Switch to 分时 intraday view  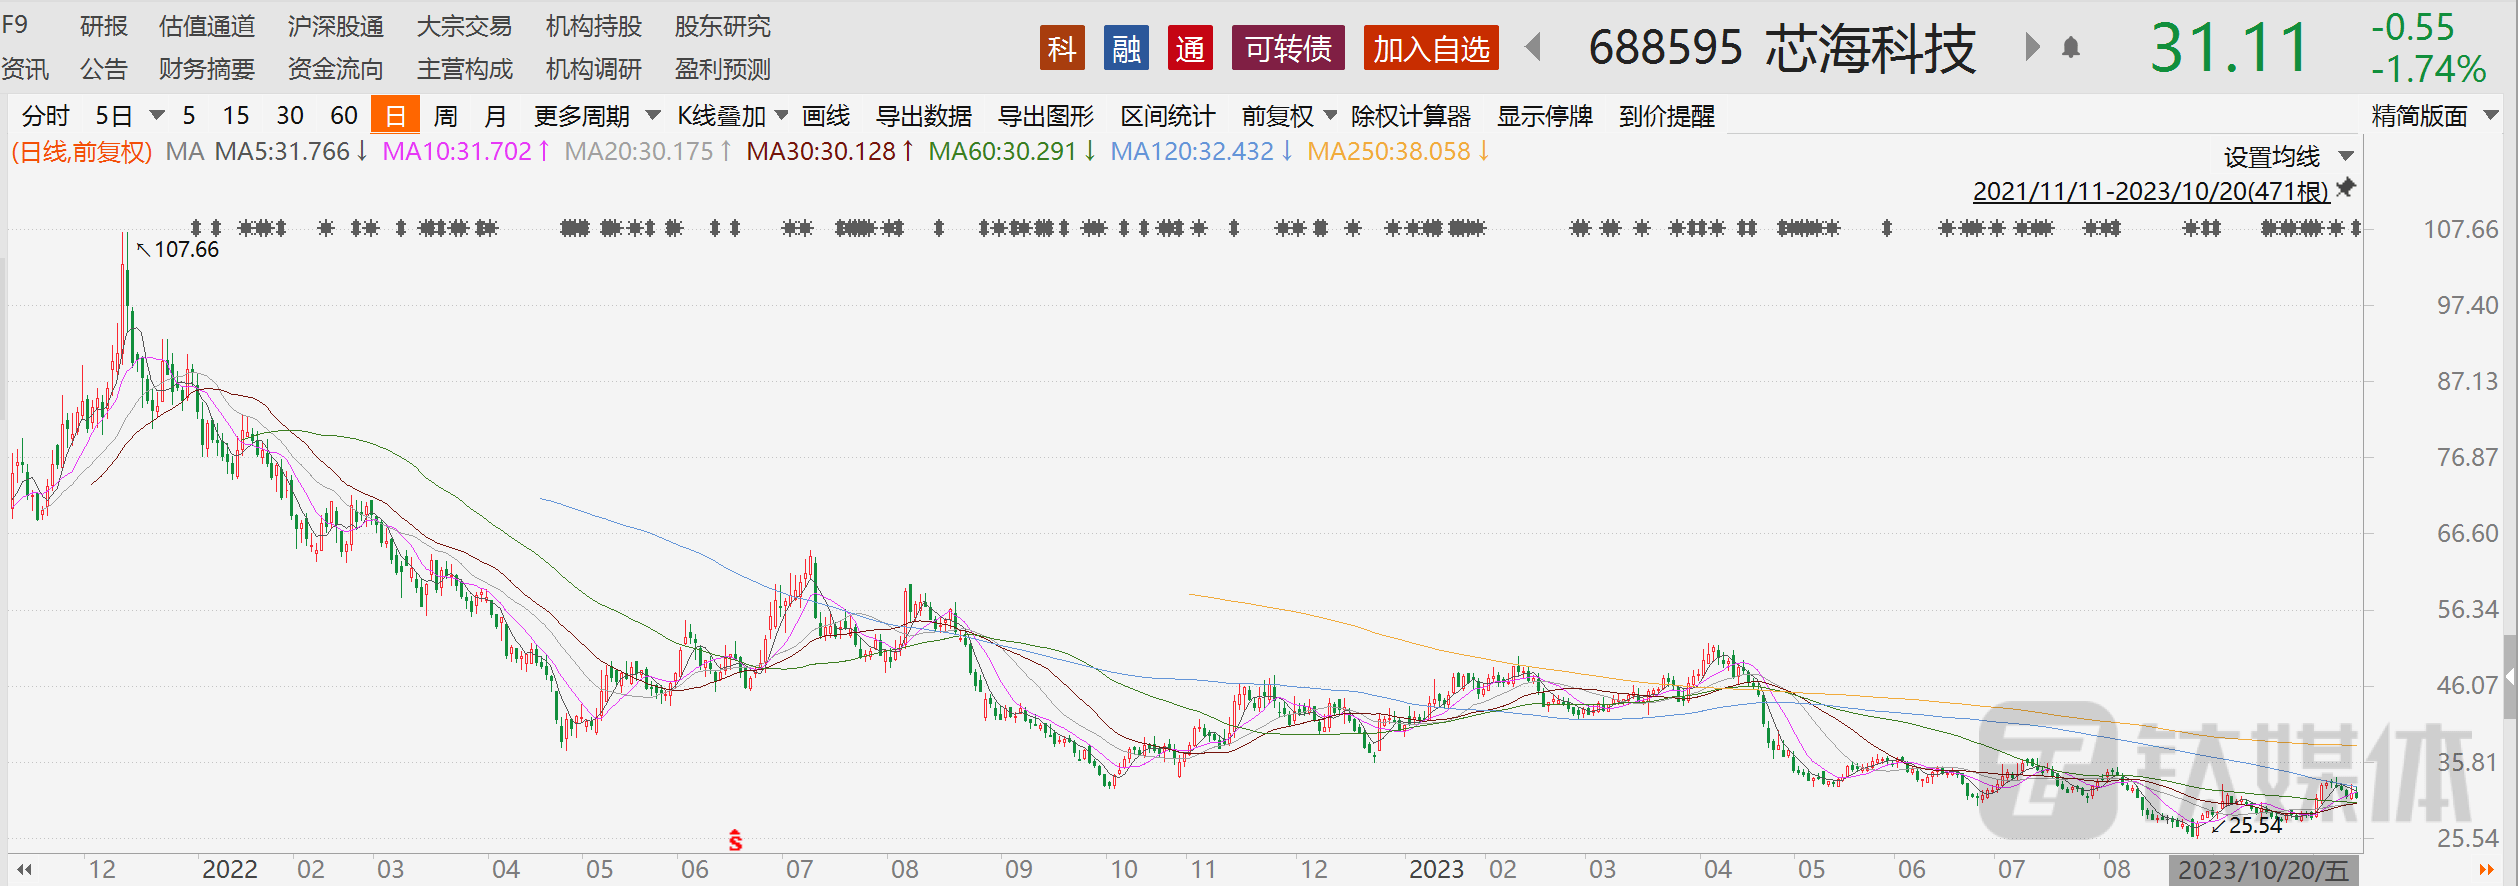[45, 116]
